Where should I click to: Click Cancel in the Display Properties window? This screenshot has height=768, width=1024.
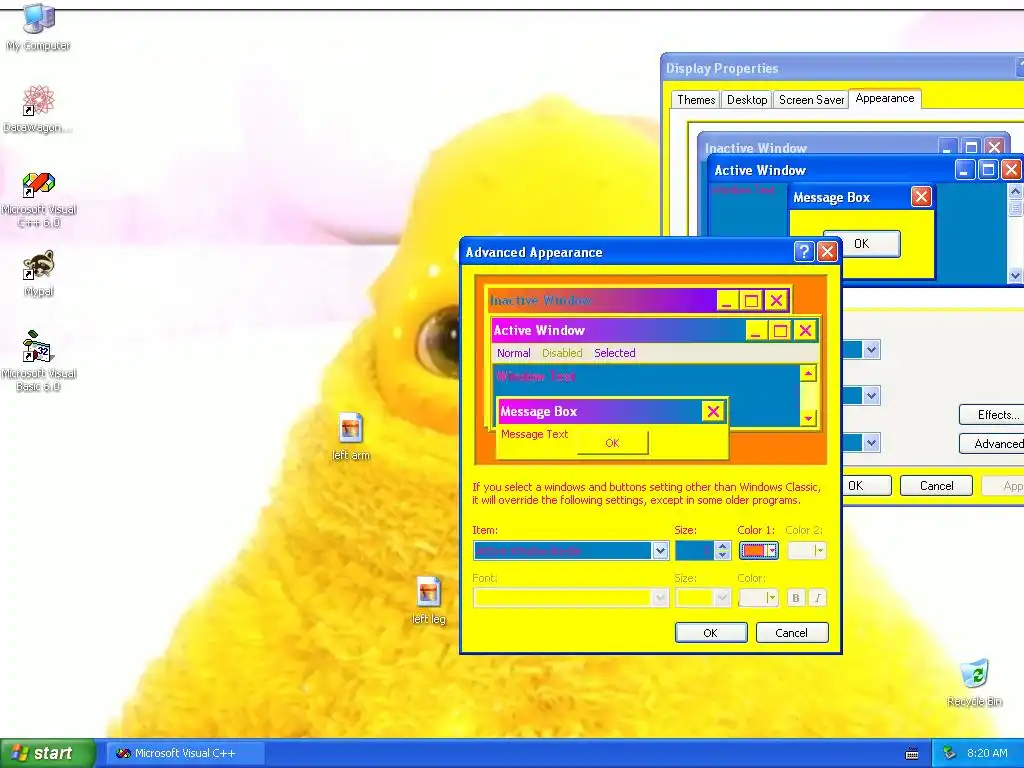click(x=936, y=486)
